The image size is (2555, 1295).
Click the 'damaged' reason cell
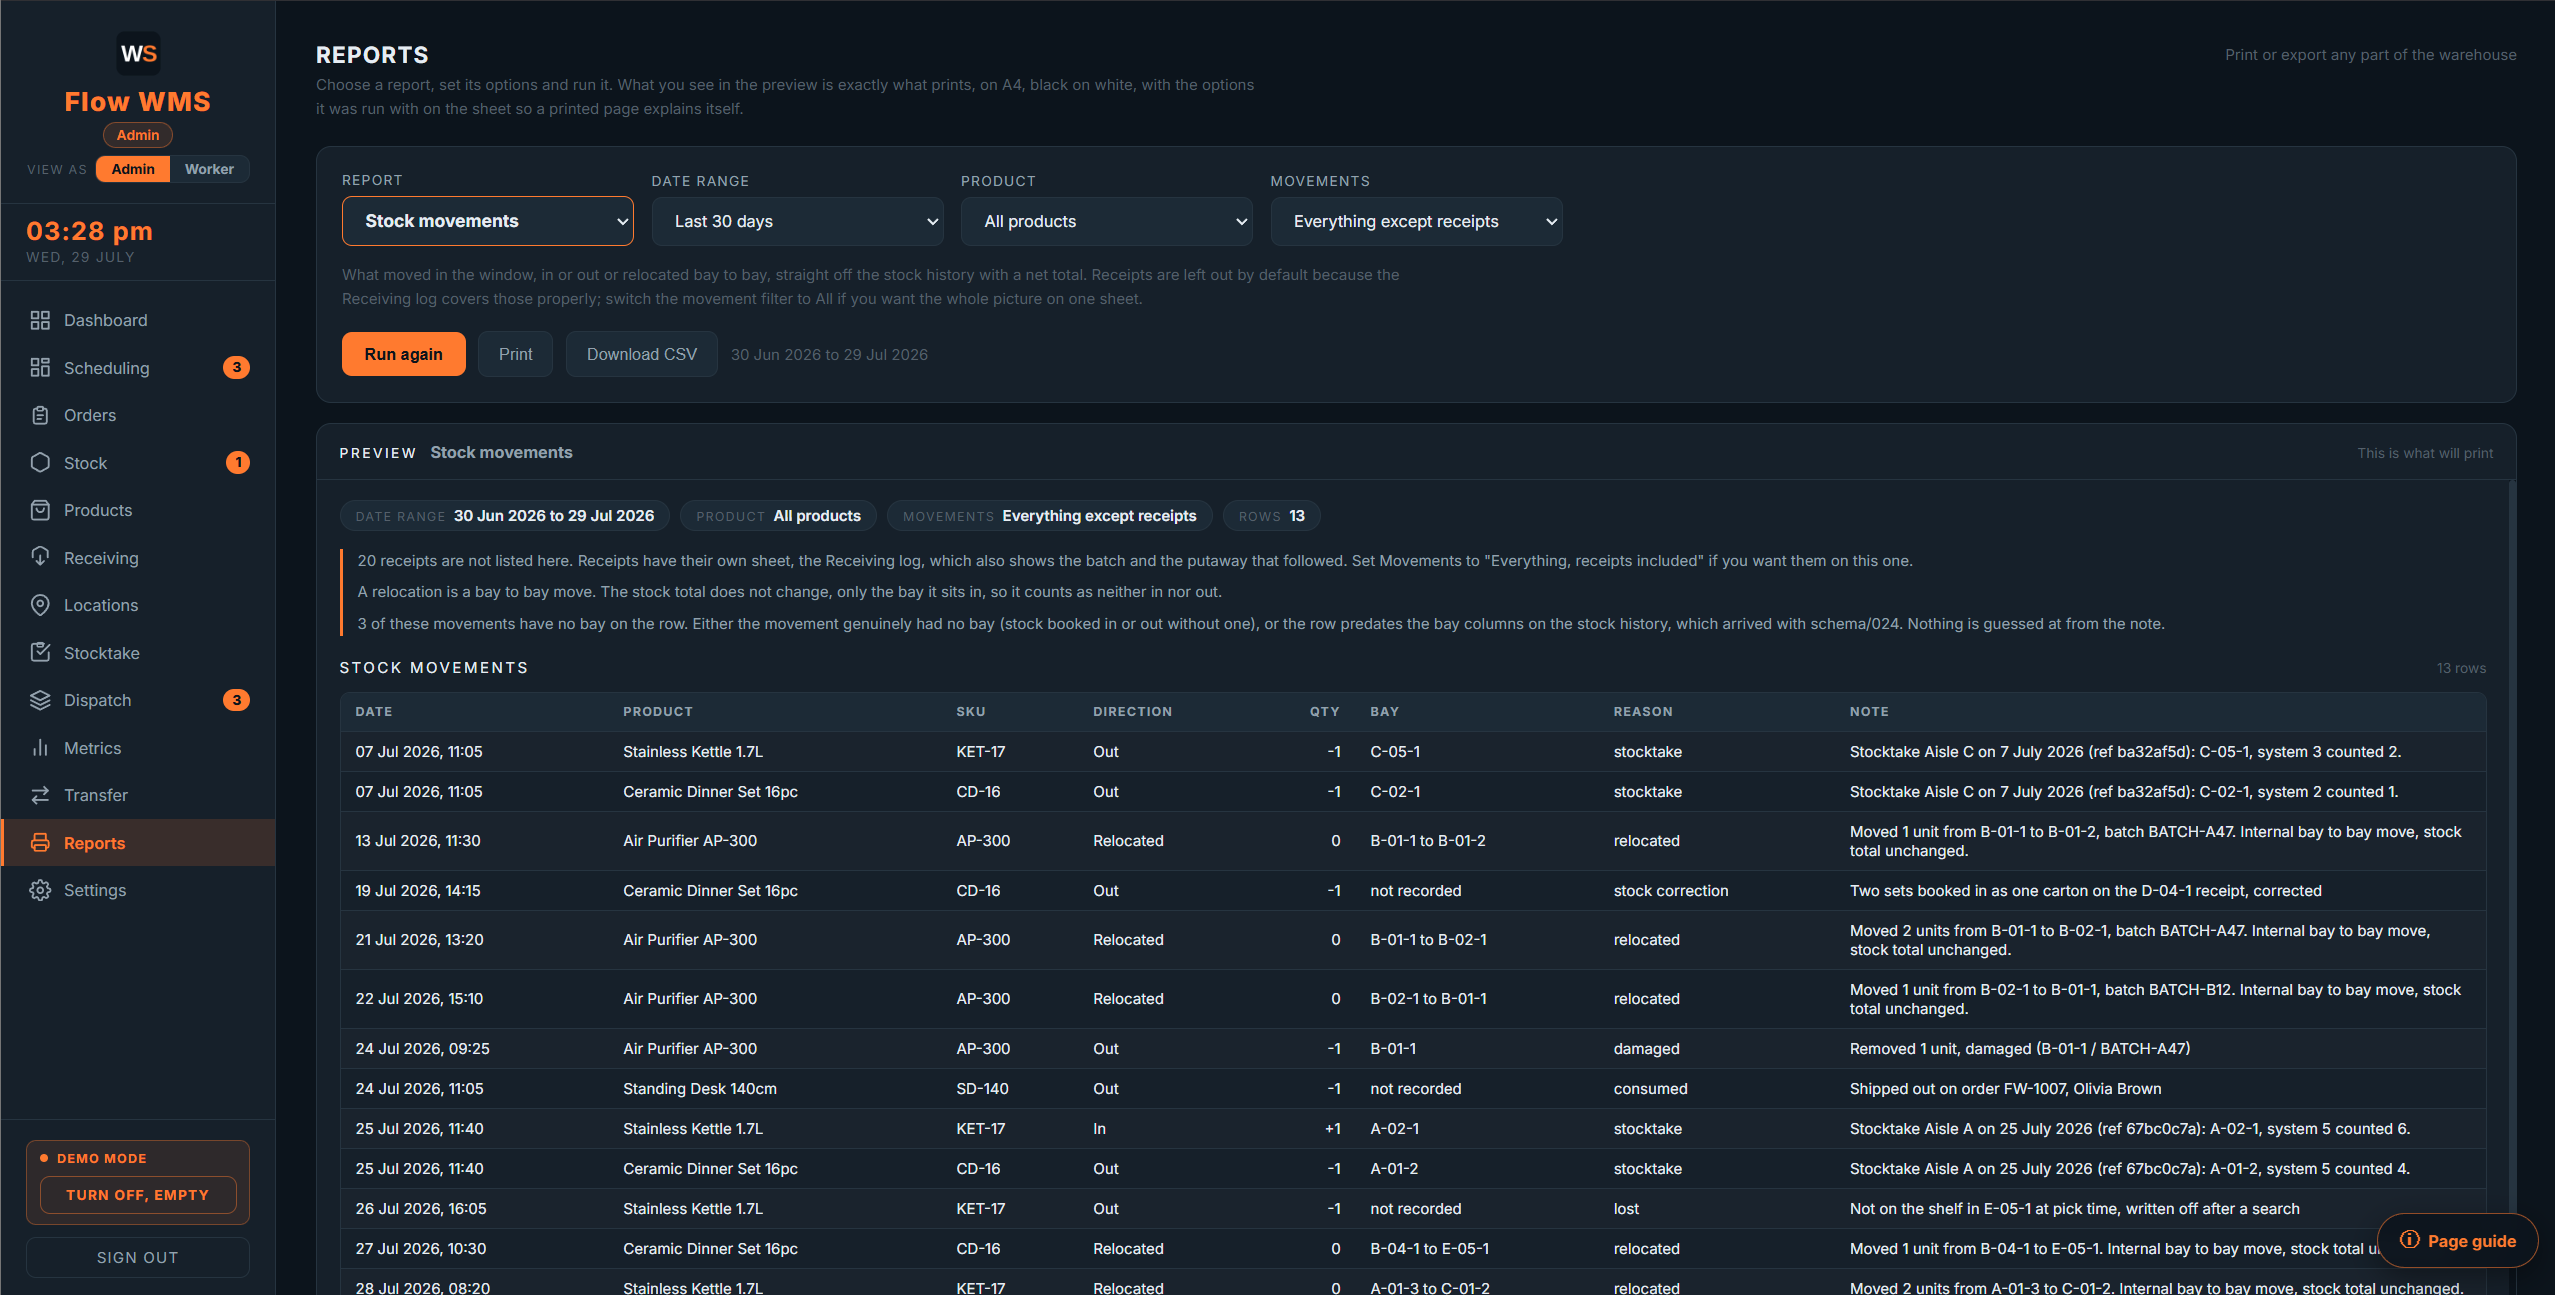coord(1646,1049)
